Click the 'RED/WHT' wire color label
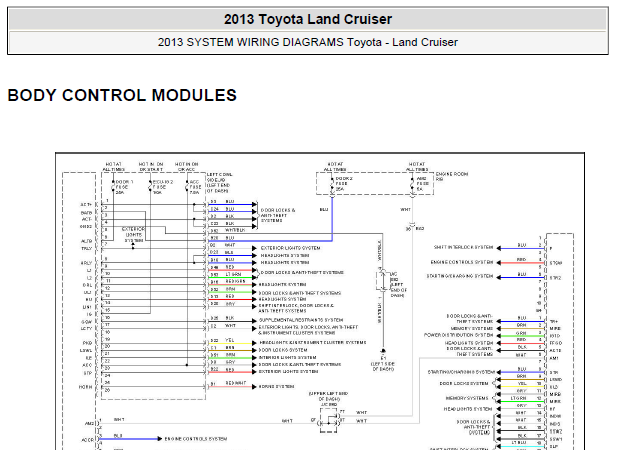Image resolution: width=618 pixels, height=450 pixels. click(236, 383)
